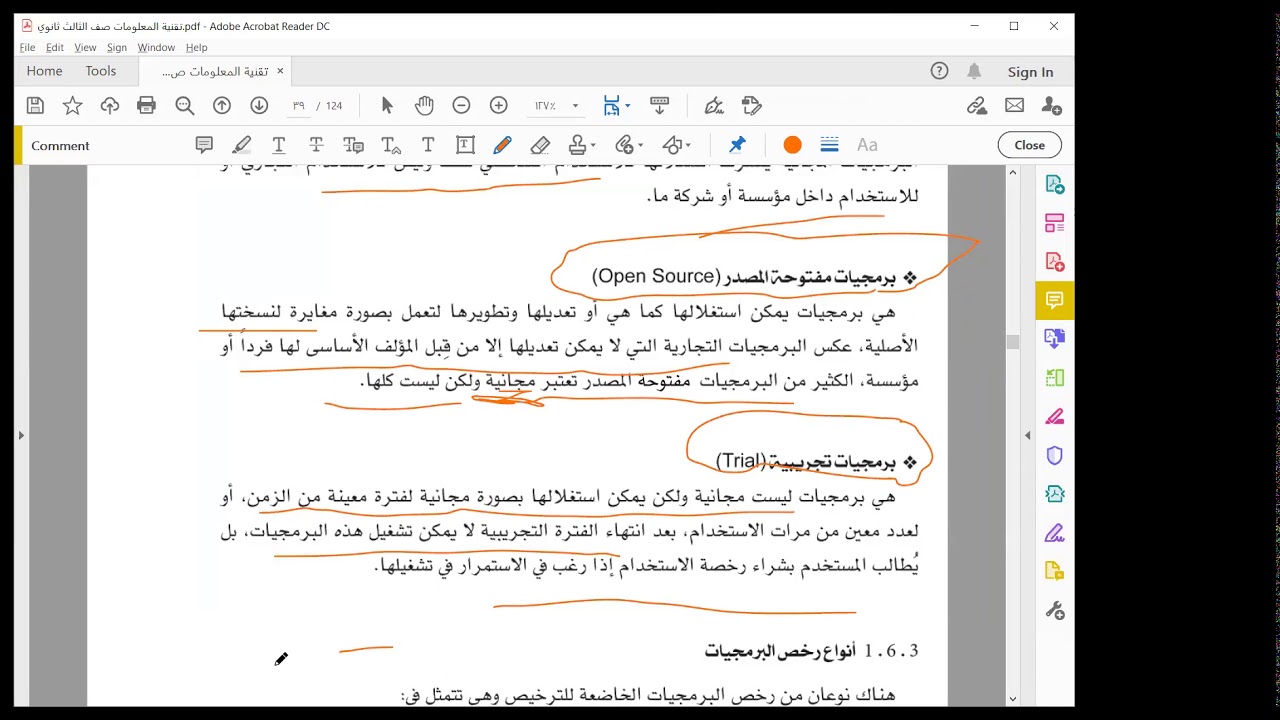This screenshot has width=1280, height=720.
Task: Open Protect shield tool in sidebar
Action: point(1054,455)
